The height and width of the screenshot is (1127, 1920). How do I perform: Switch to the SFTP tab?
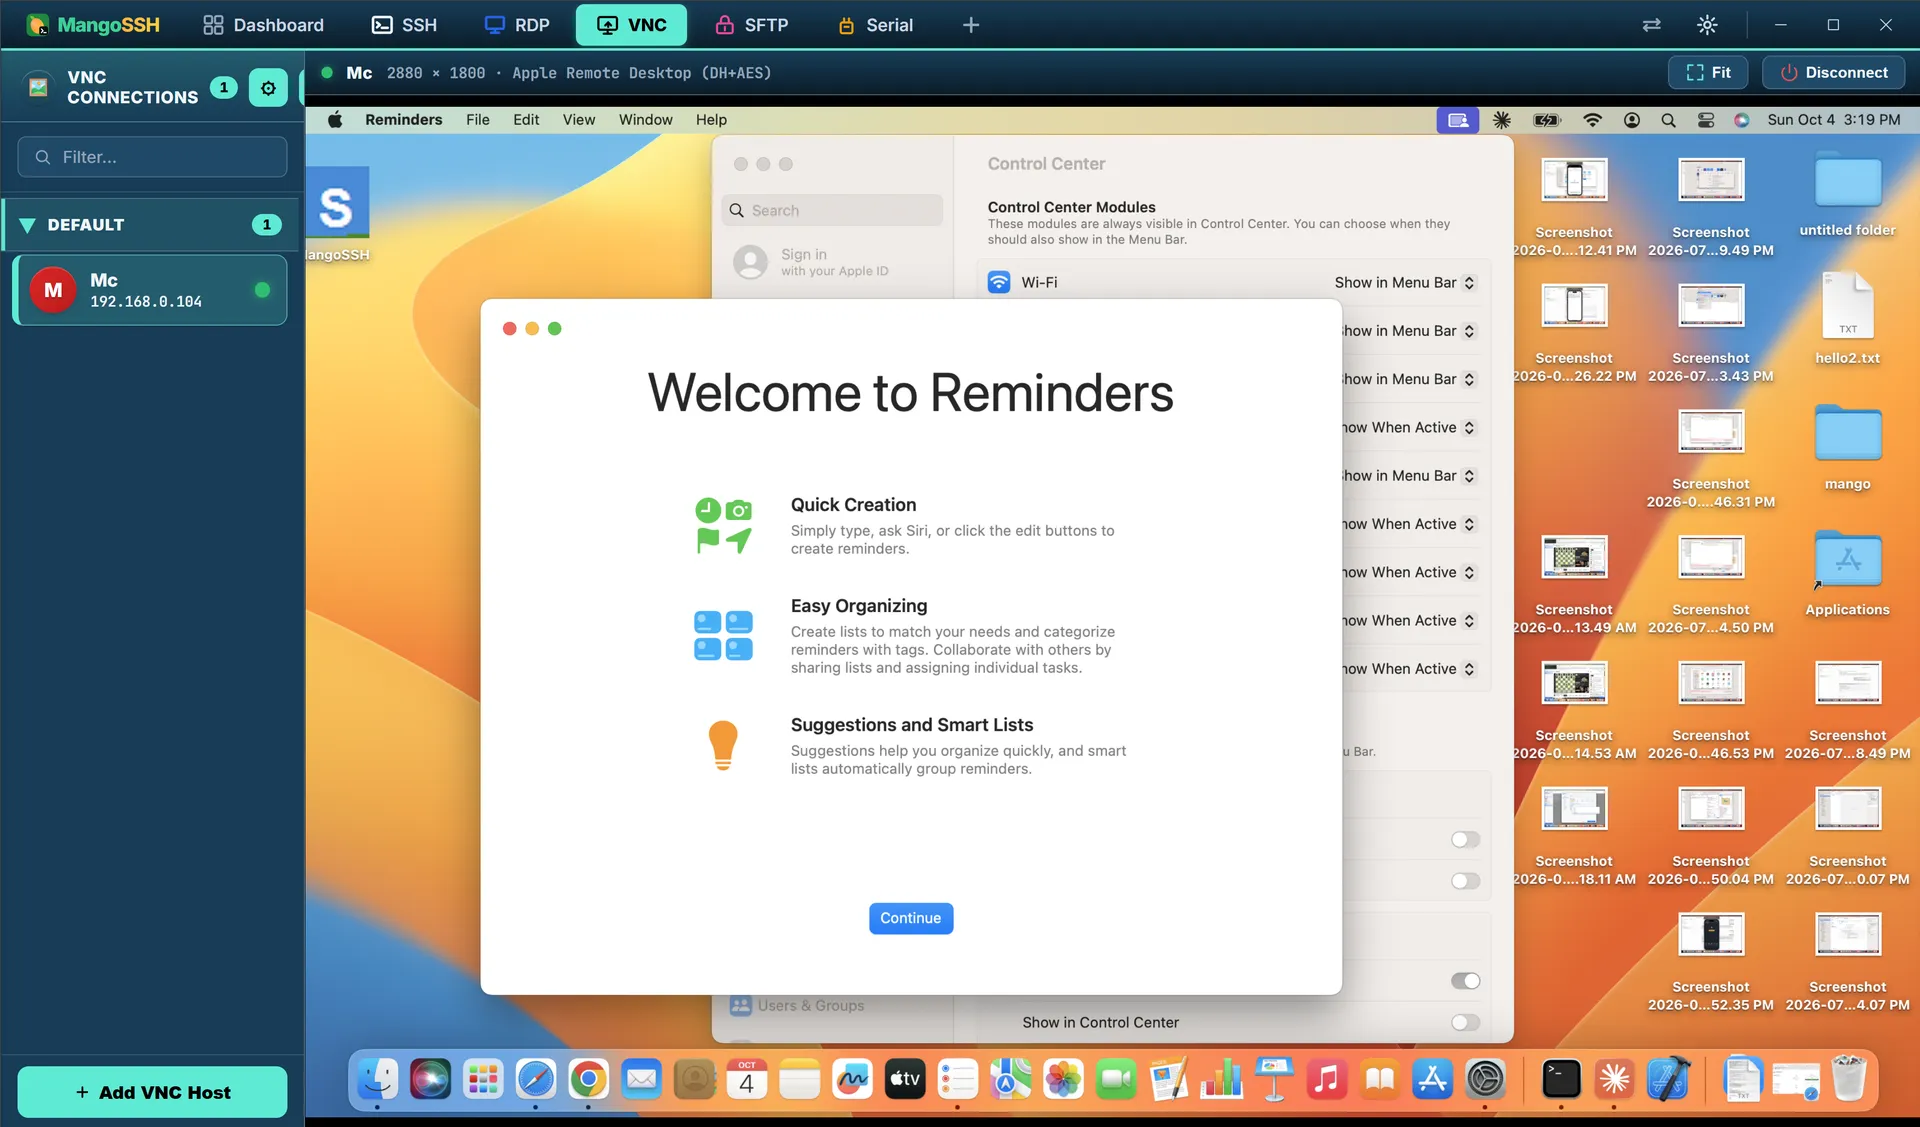point(752,25)
